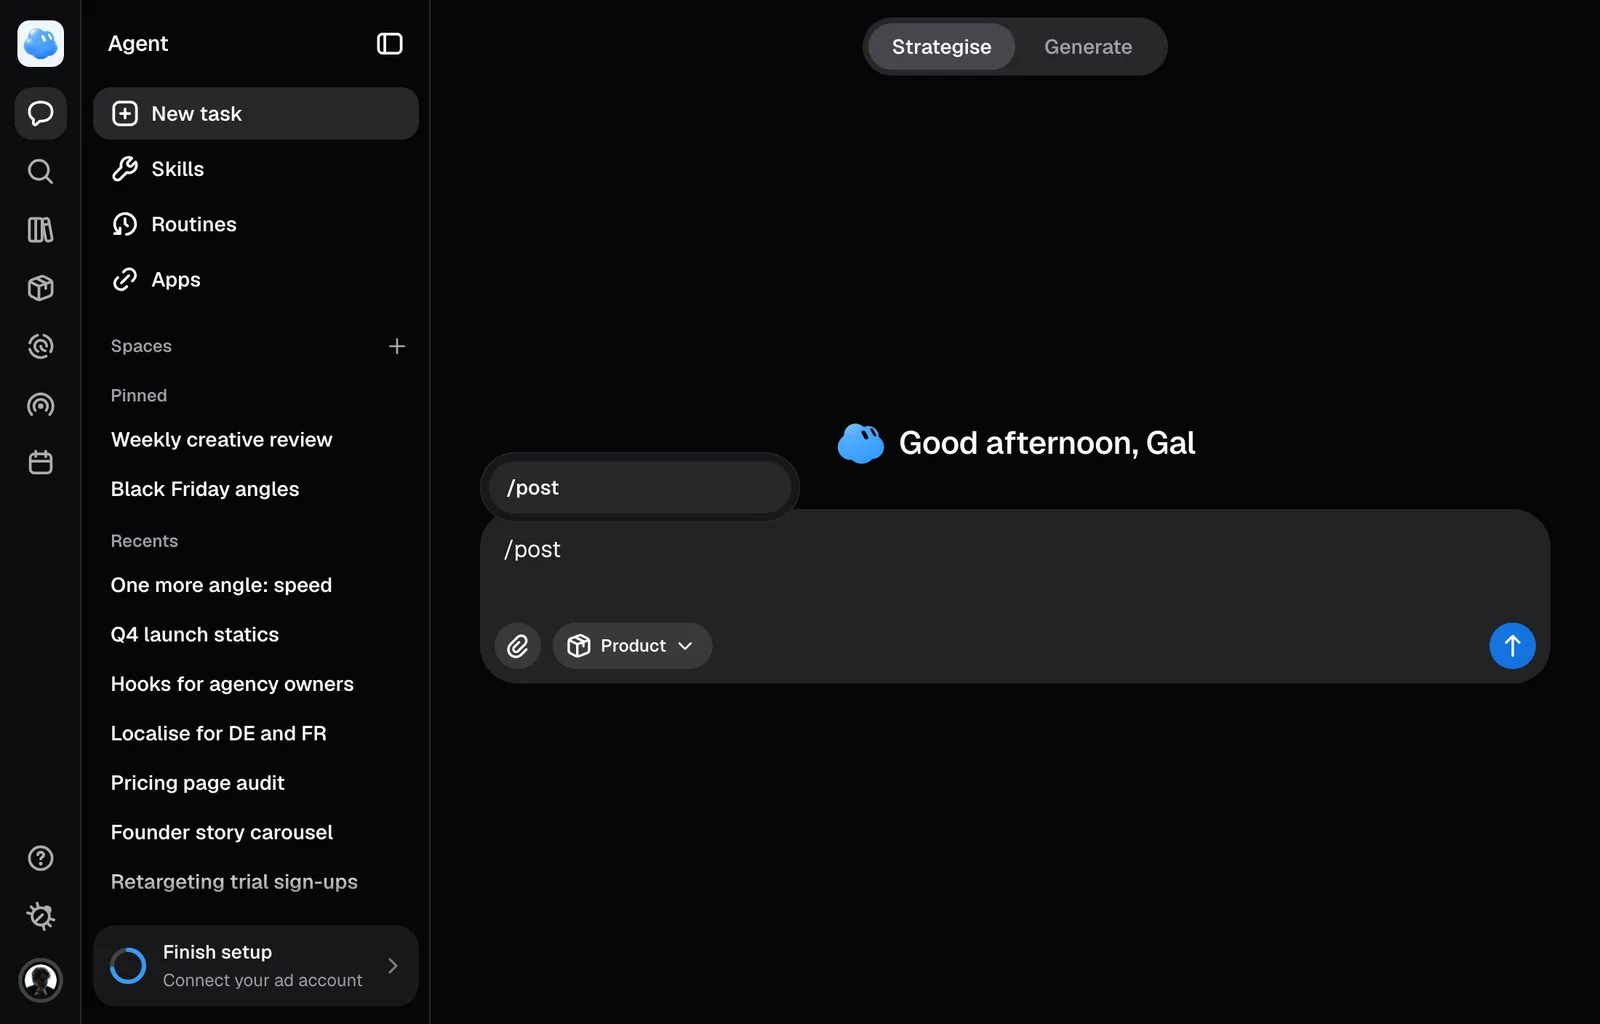Start a New task

coord(256,114)
